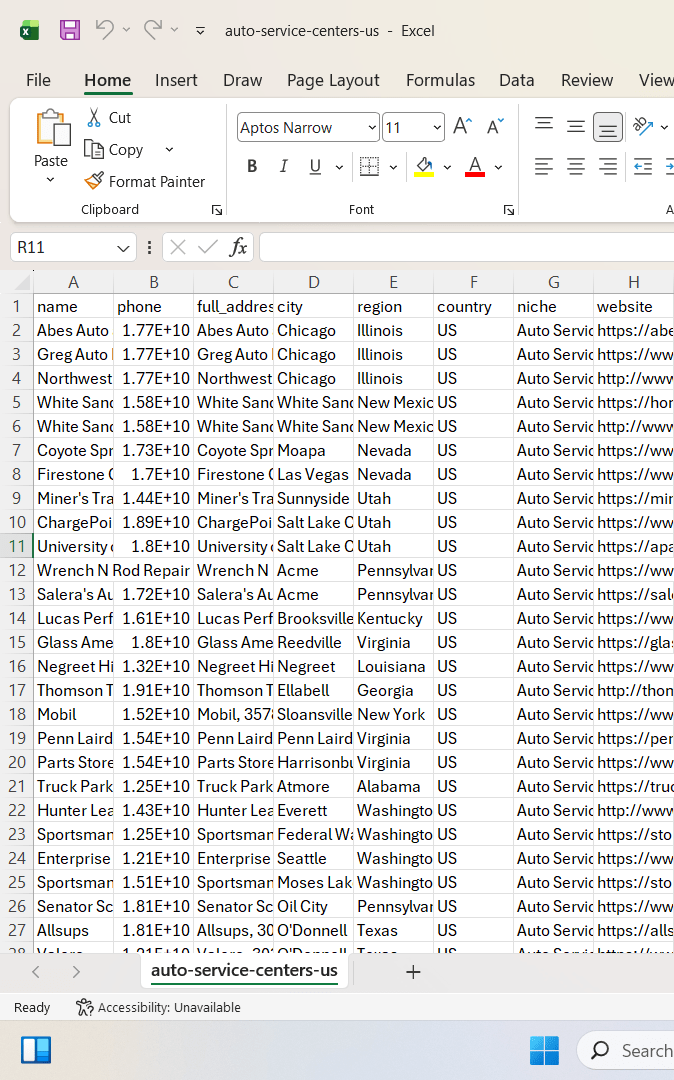674x1080 pixels.
Task: Open Font settings dialog launcher
Action: pos(509,210)
